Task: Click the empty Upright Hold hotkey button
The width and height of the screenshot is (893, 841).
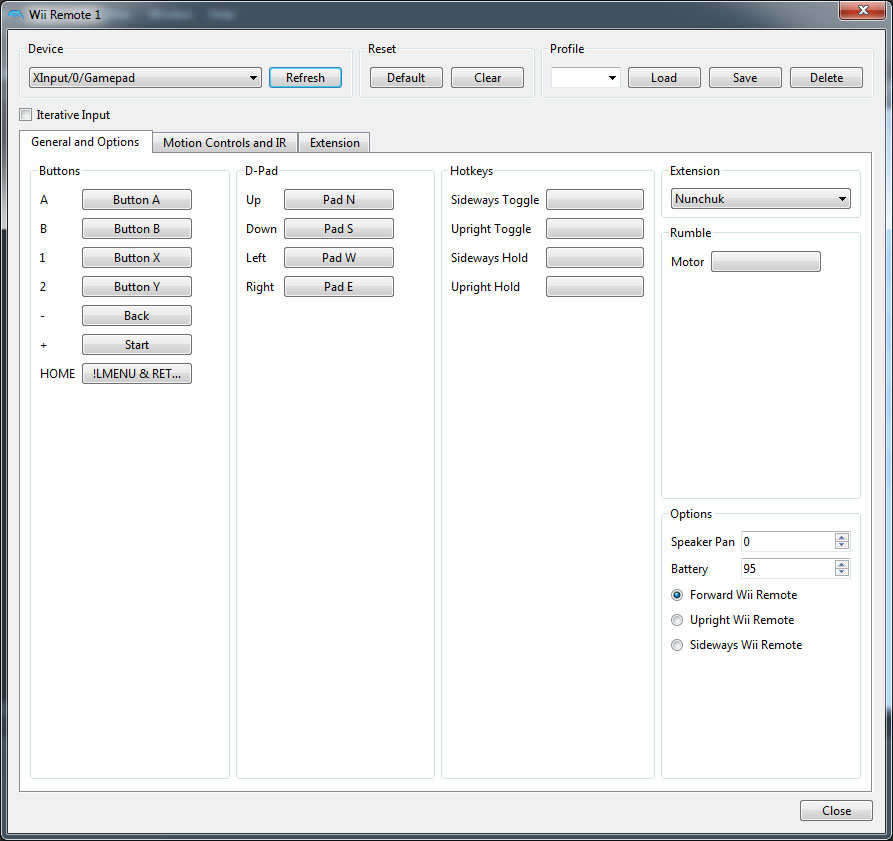Action: coord(595,287)
